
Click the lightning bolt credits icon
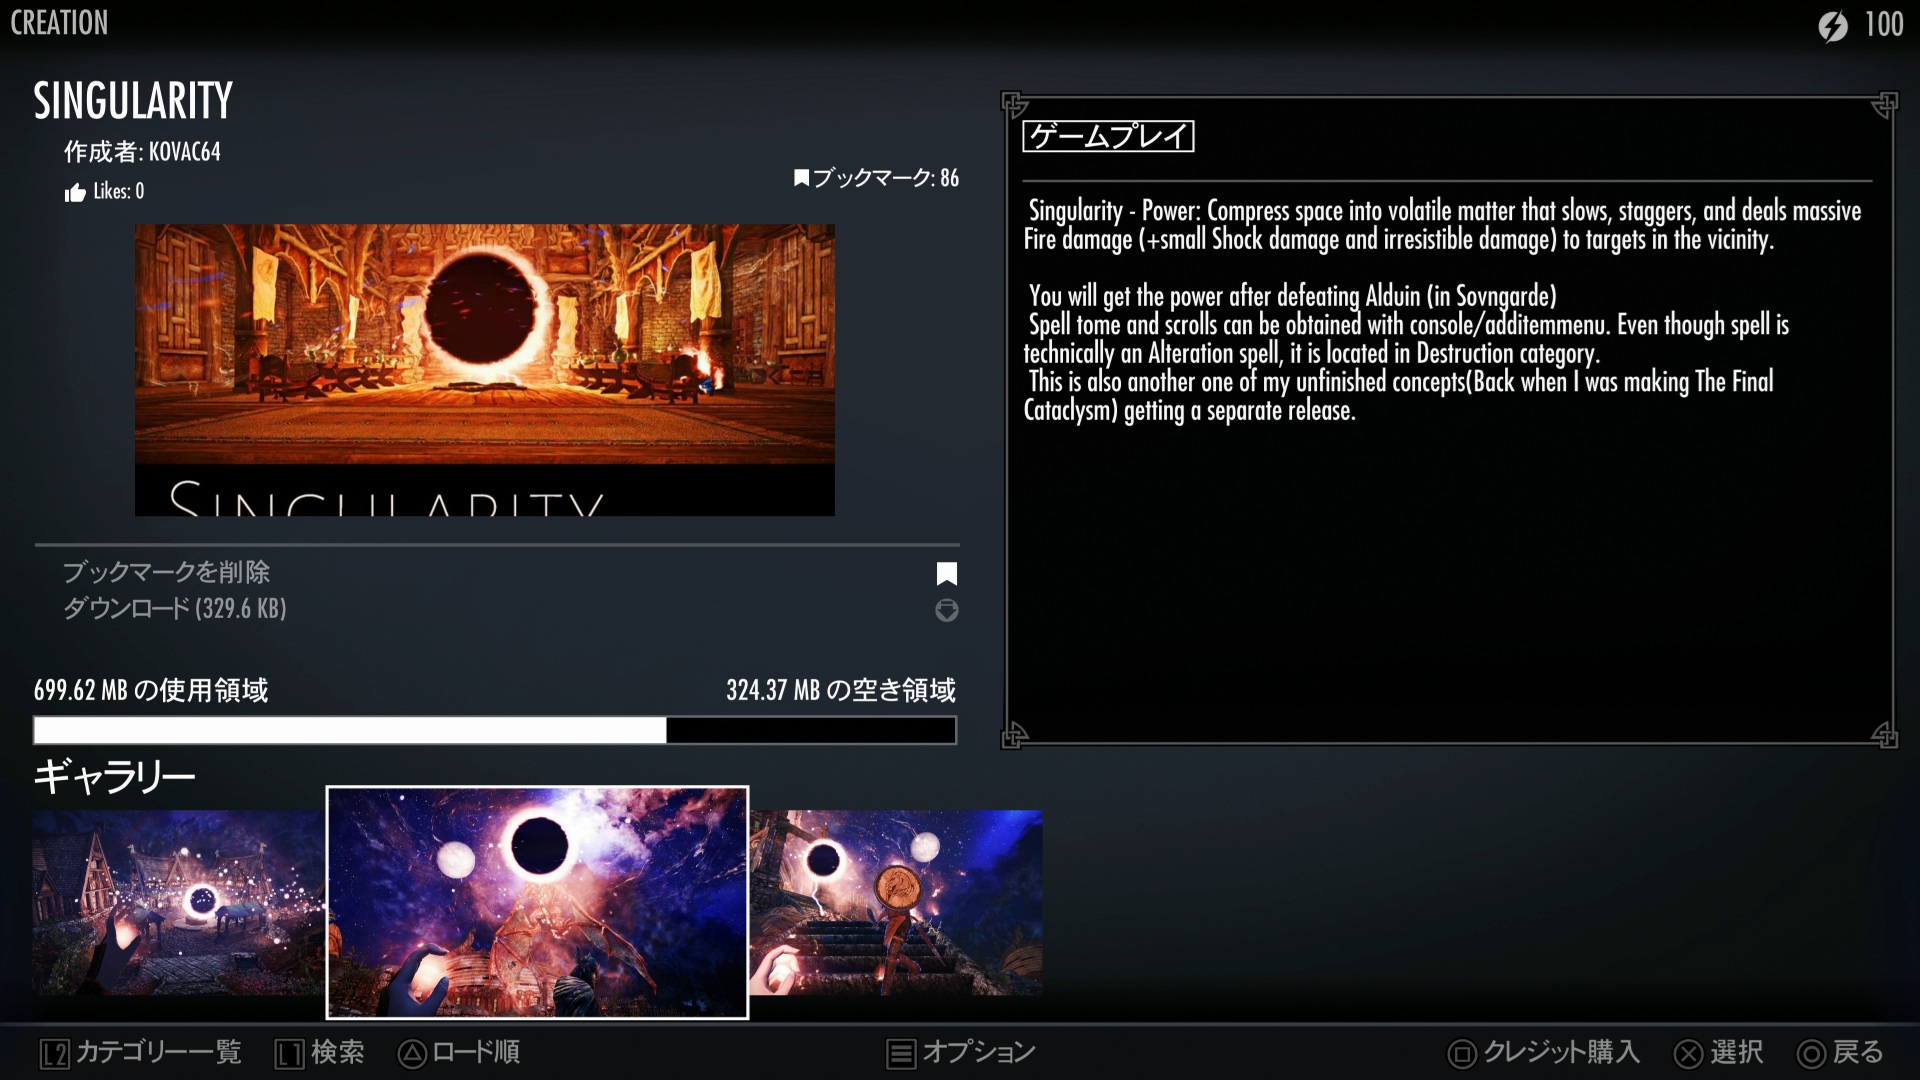pos(1833,26)
